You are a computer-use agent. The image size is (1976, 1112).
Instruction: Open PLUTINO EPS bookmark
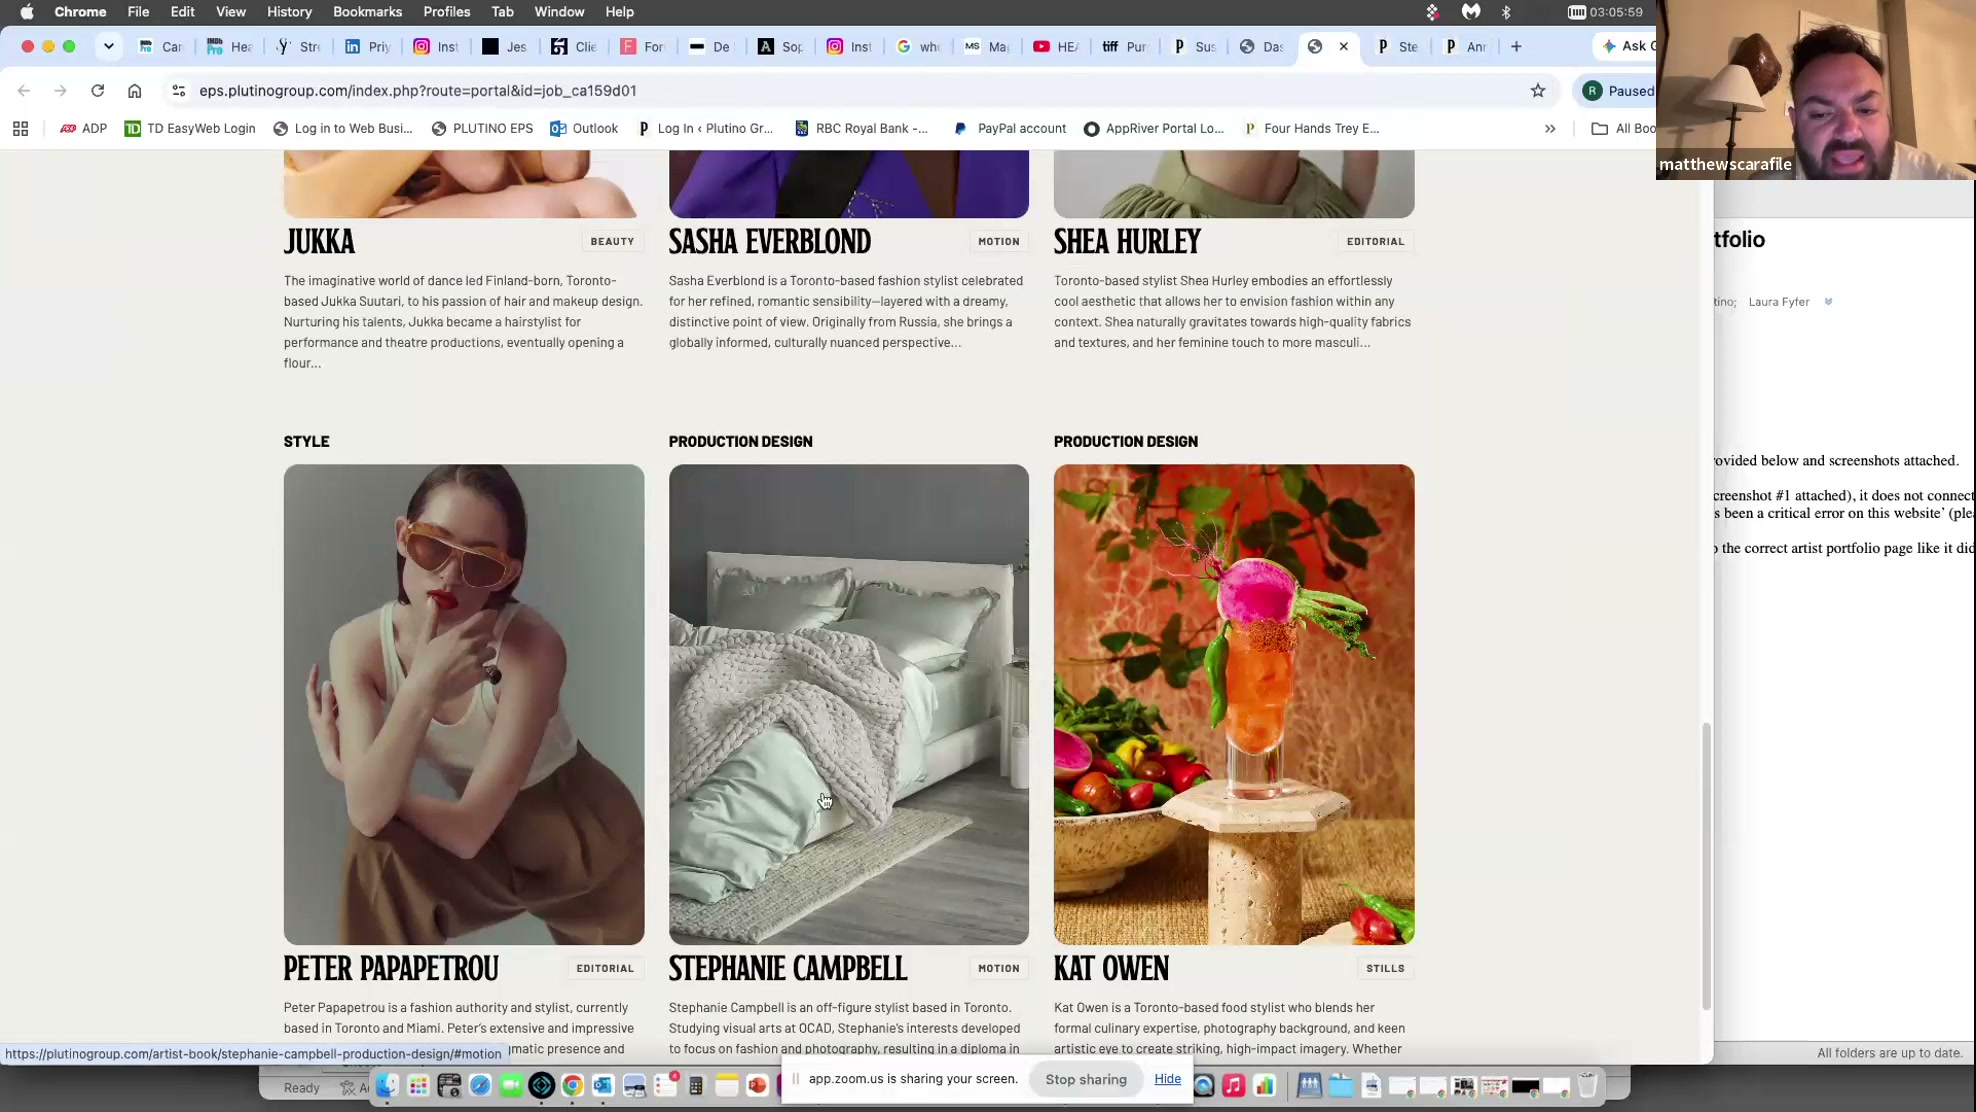[482, 128]
